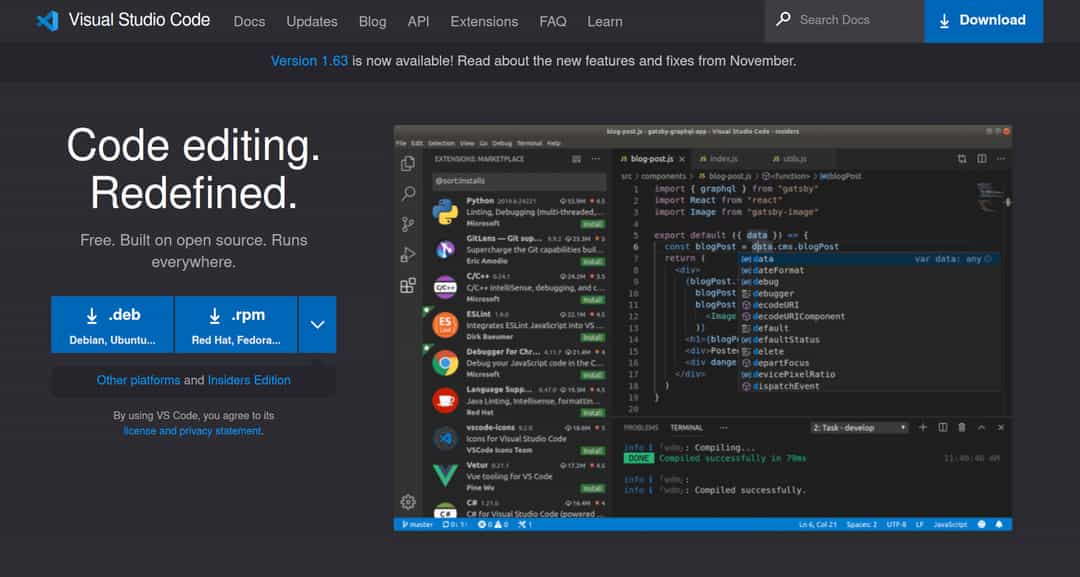Click the GitLens extension logo
Viewport: 1080px width, 577px height.
click(x=446, y=249)
